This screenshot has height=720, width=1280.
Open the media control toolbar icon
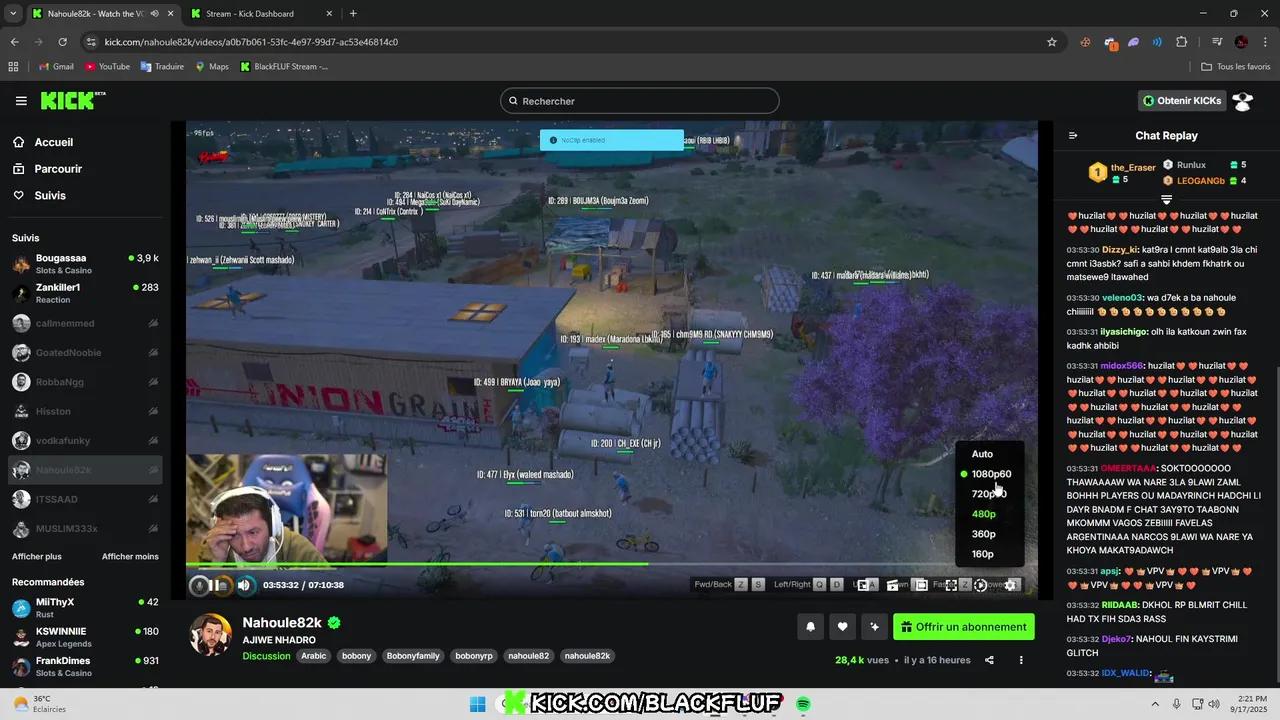coord(1217,42)
